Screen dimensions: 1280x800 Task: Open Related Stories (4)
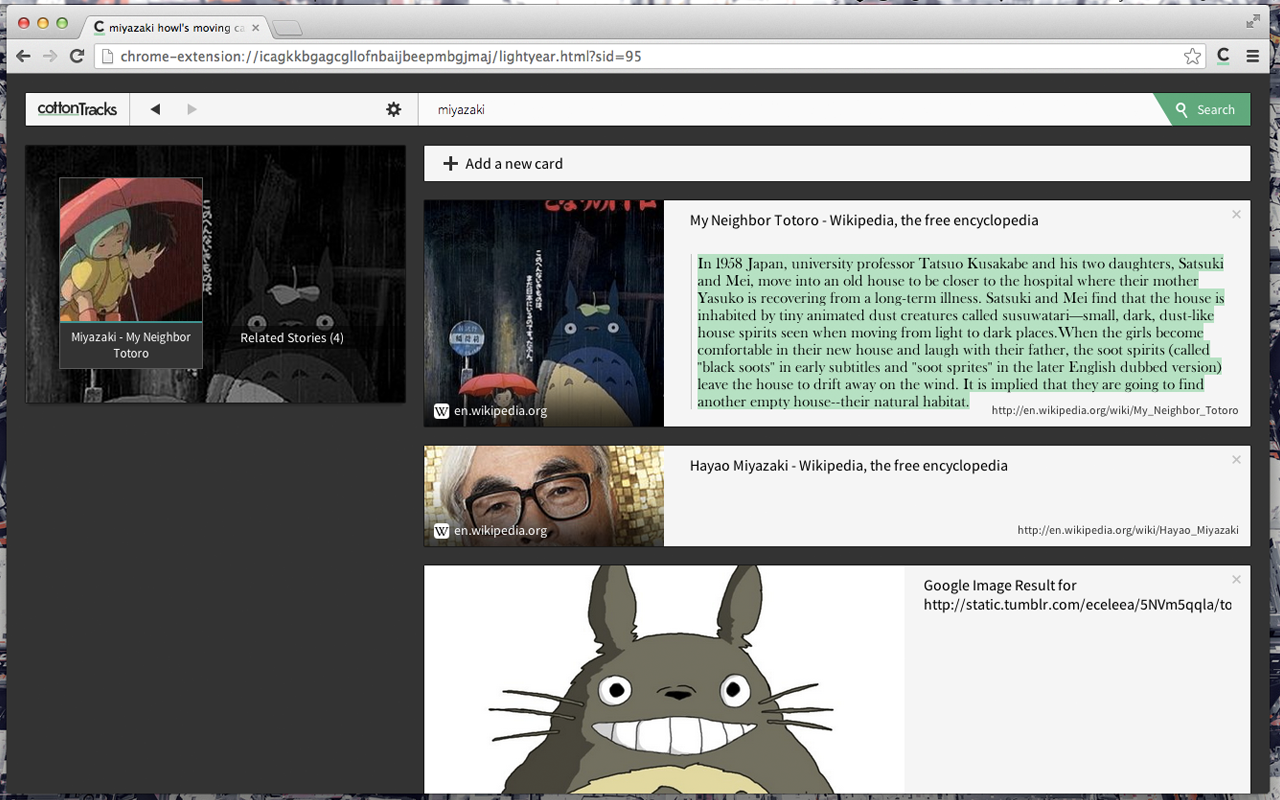pyautogui.click(x=292, y=338)
